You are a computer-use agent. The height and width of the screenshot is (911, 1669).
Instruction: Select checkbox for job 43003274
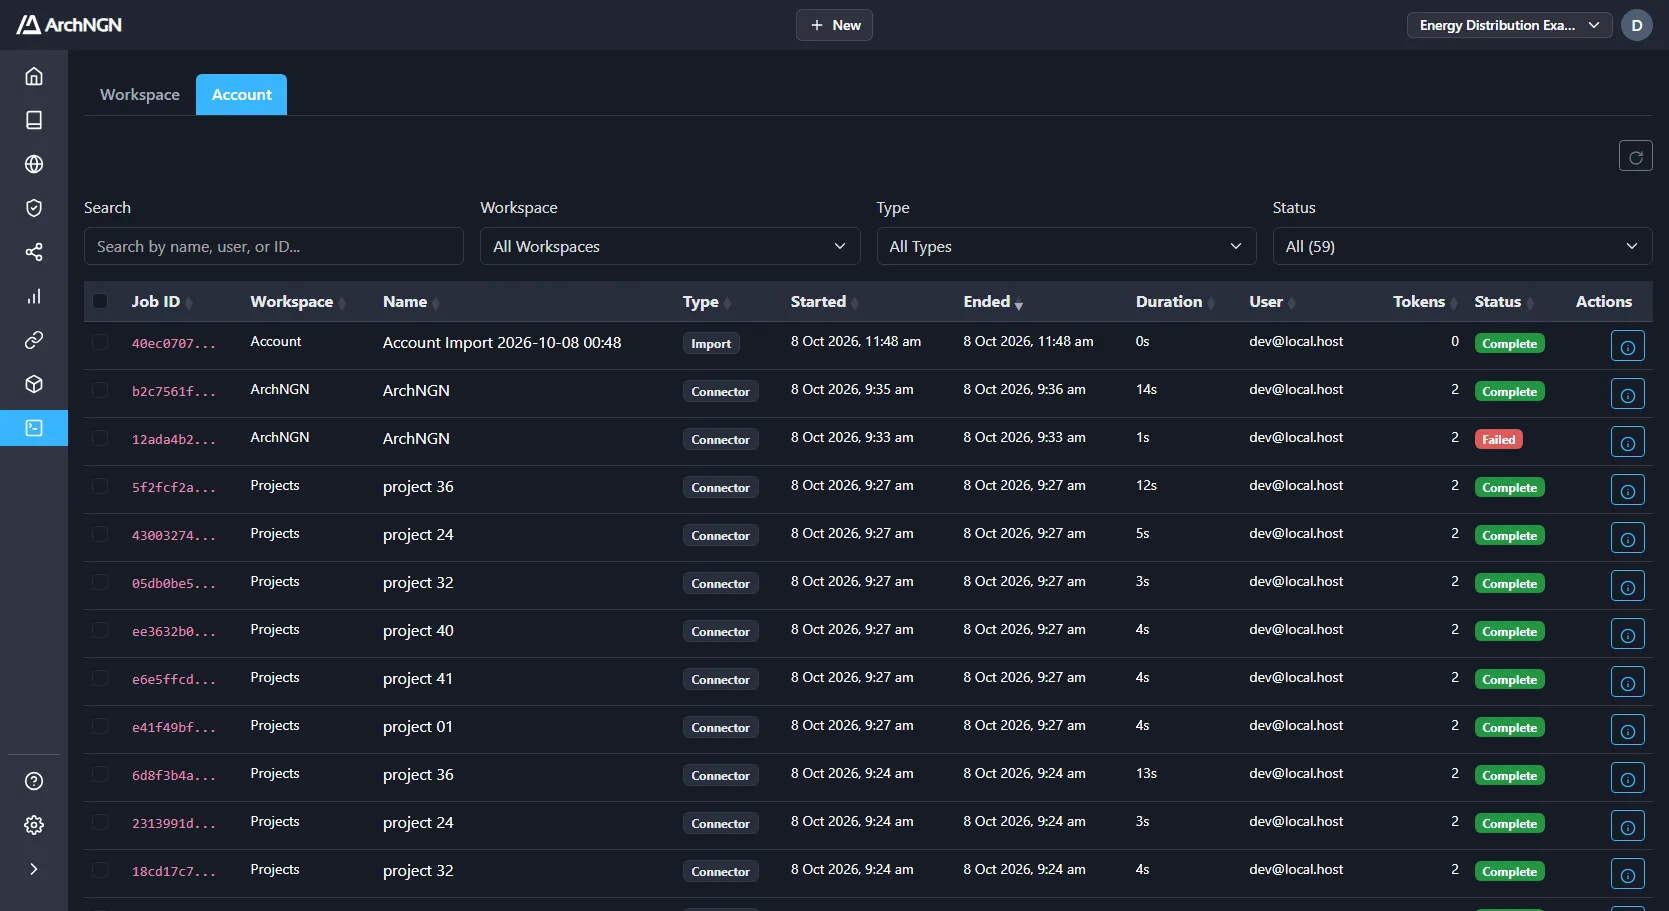tap(100, 534)
